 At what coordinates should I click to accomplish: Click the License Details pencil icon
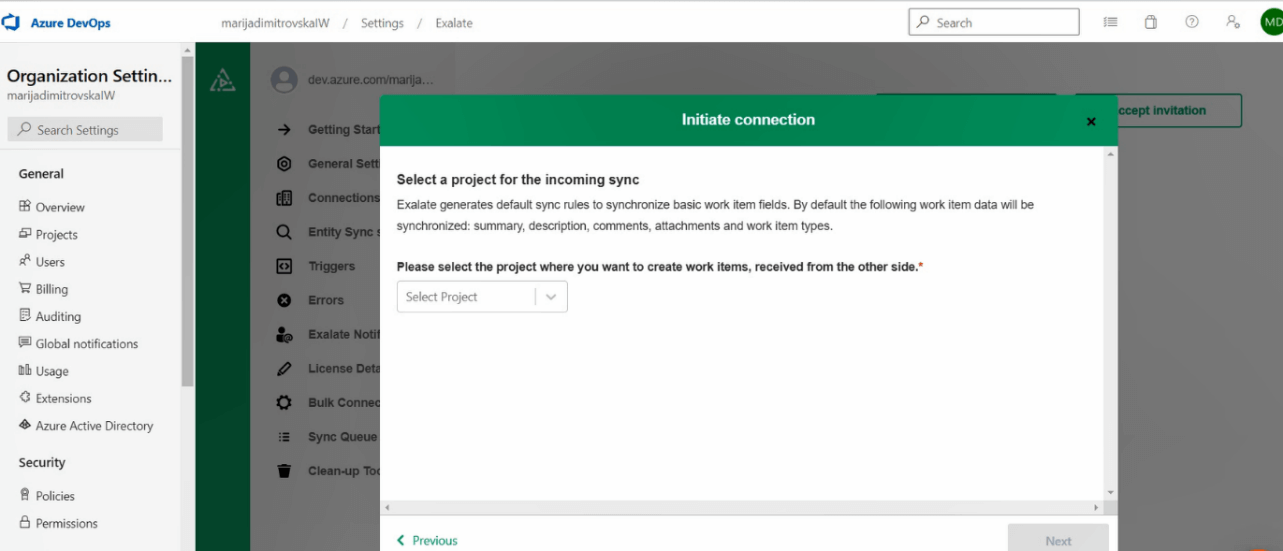[284, 368]
